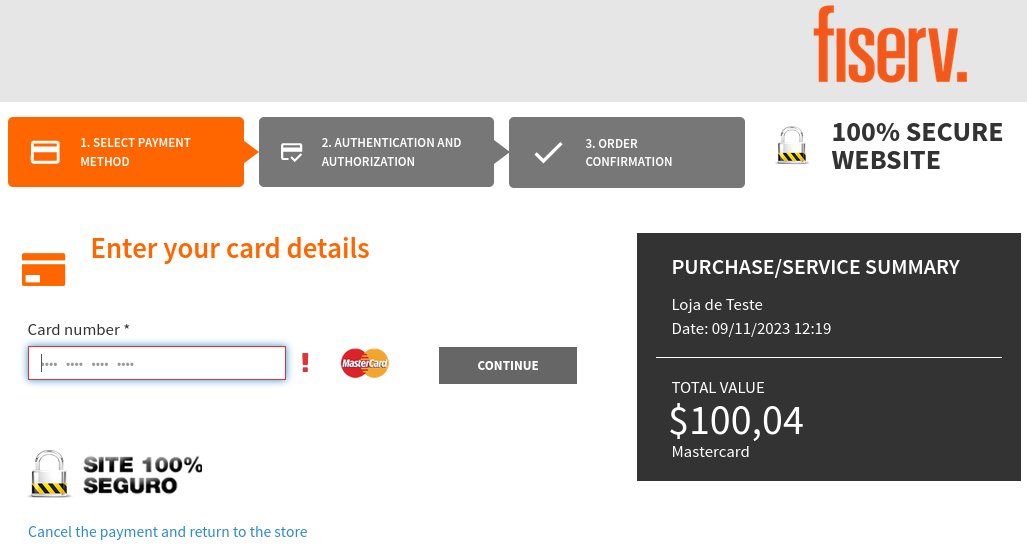This screenshot has width=1027, height=545.
Task: Open the Select Payment Method step
Action: [x=126, y=152]
